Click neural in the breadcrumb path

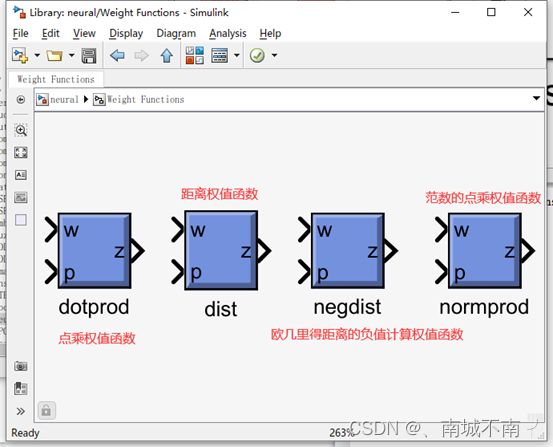[x=64, y=99]
